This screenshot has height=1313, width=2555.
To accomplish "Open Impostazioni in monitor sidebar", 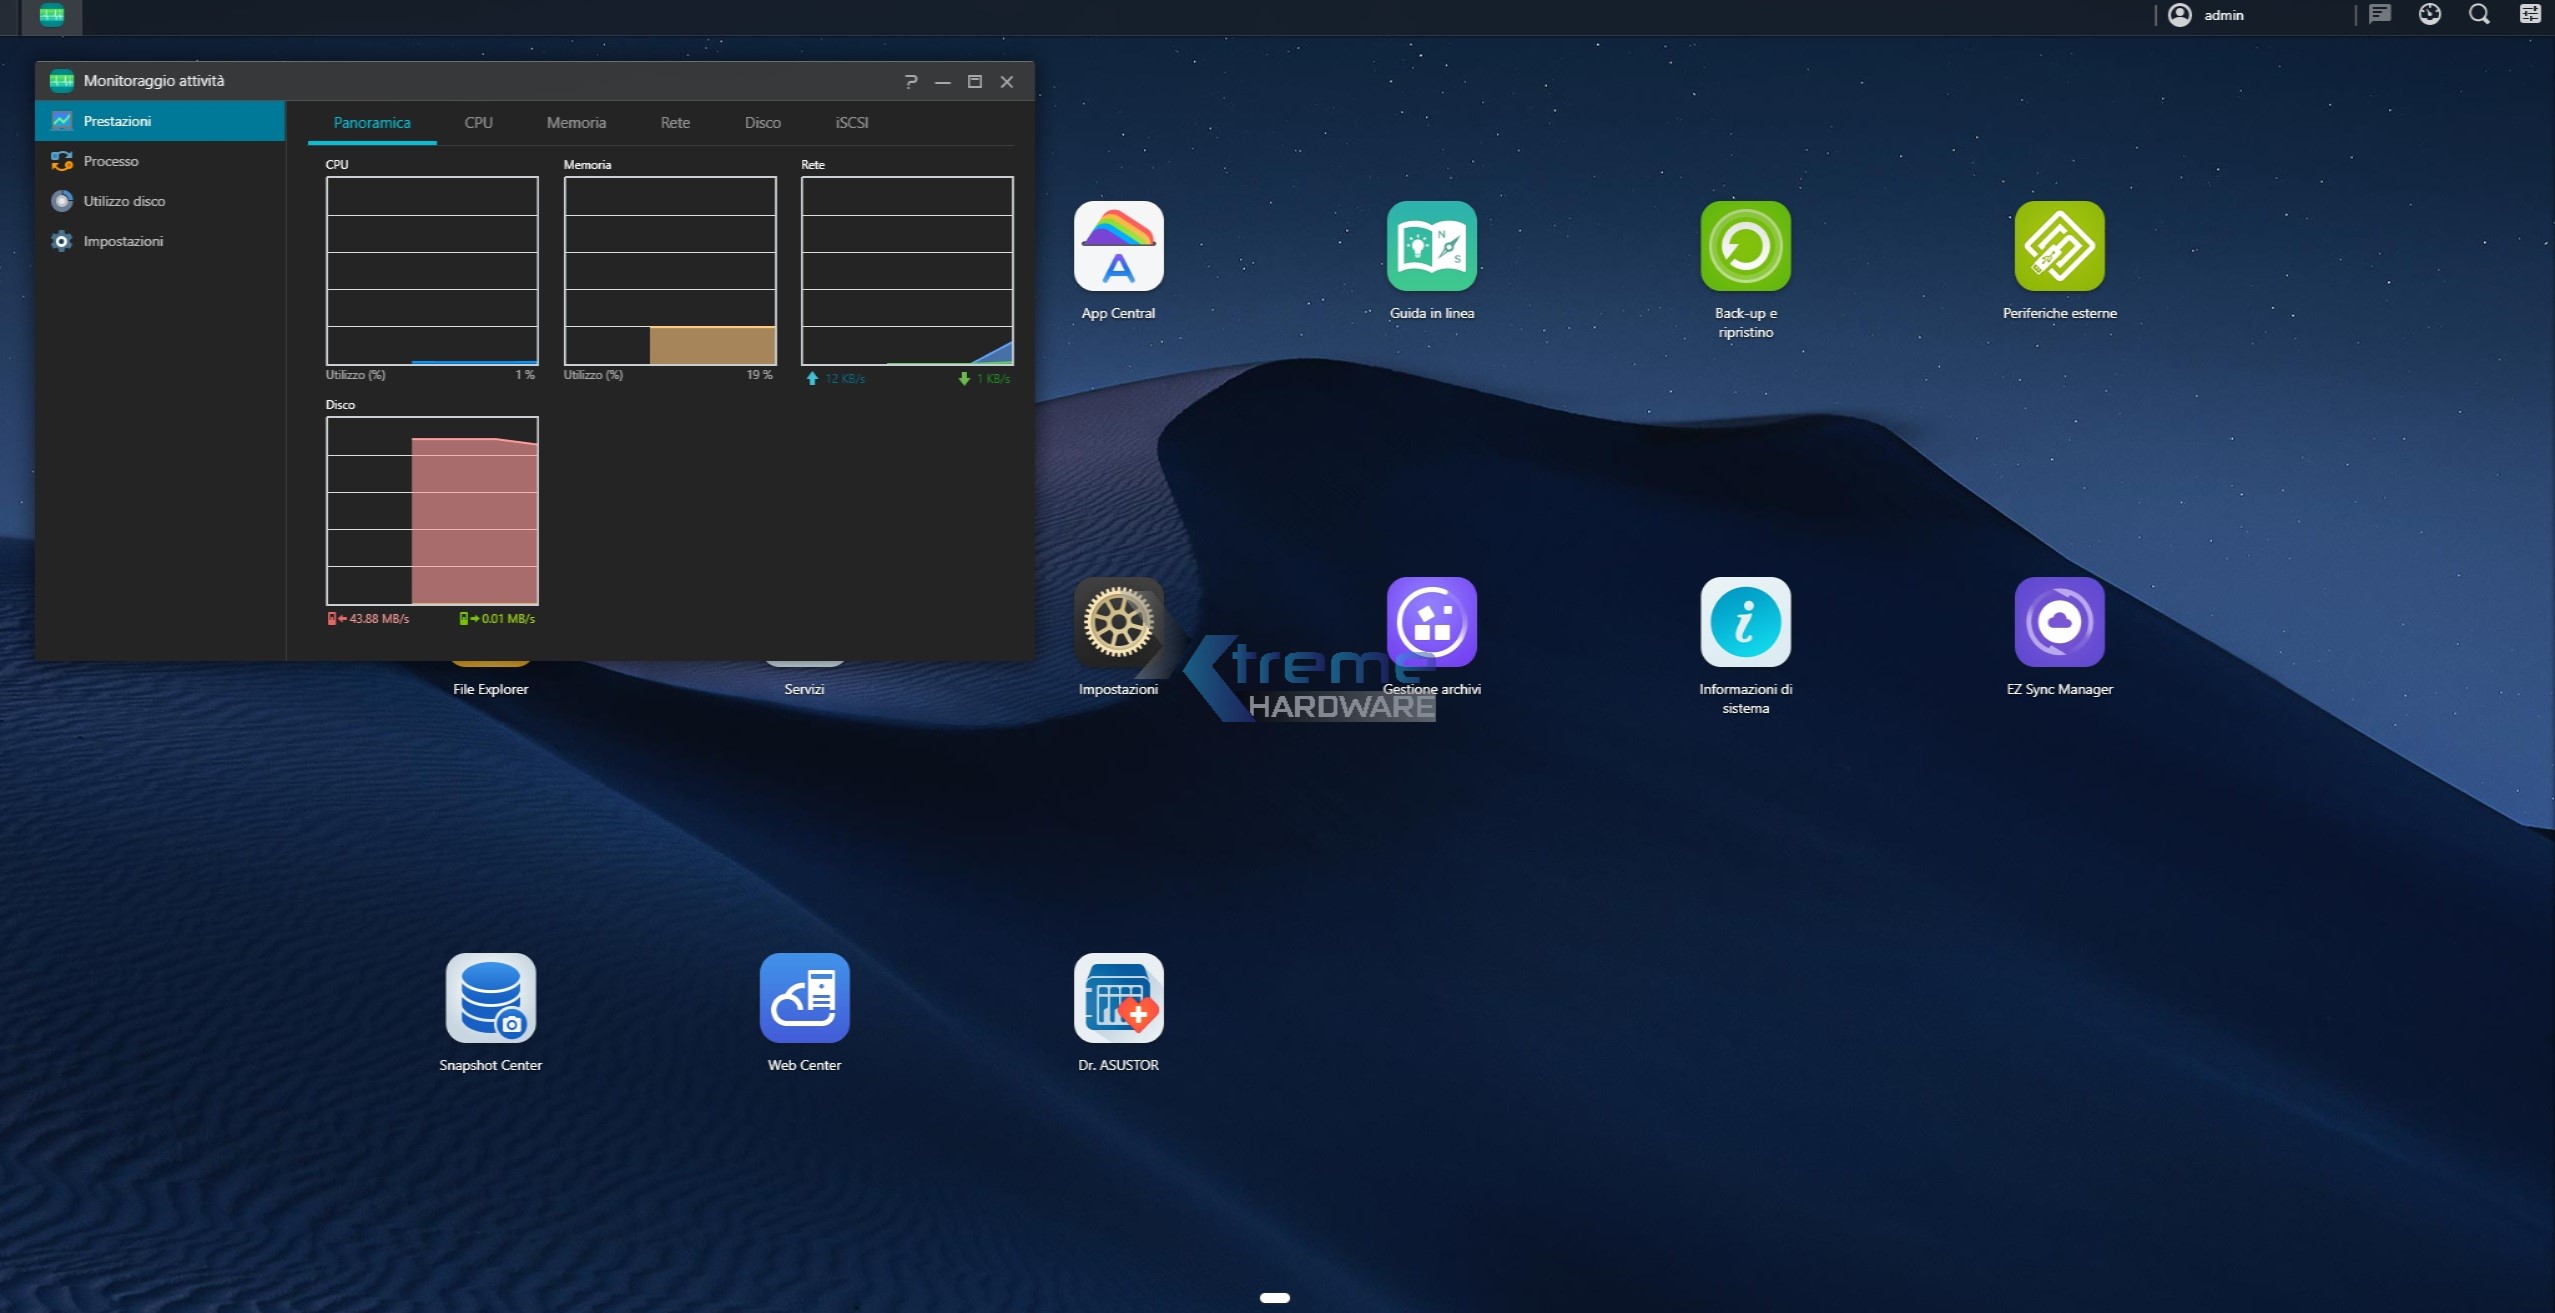I will pos(123,241).
